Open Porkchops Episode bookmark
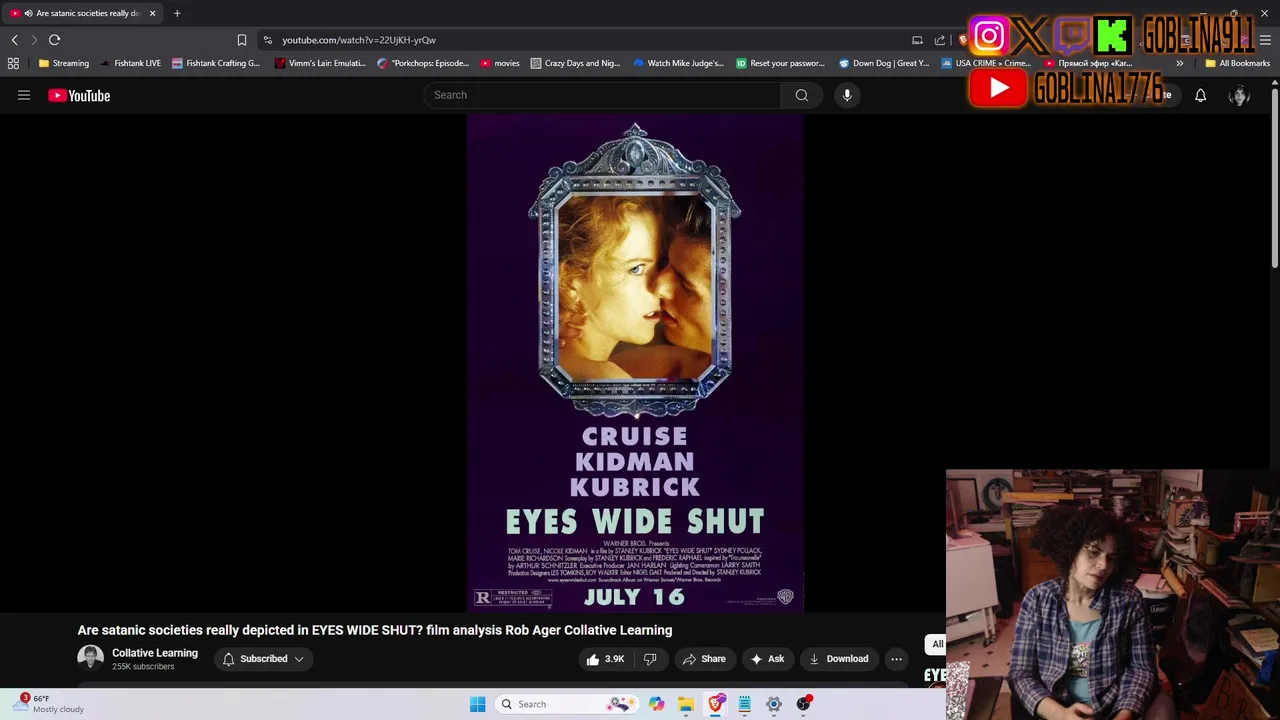Image resolution: width=1280 pixels, height=720 pixels. tap(423, 63)
